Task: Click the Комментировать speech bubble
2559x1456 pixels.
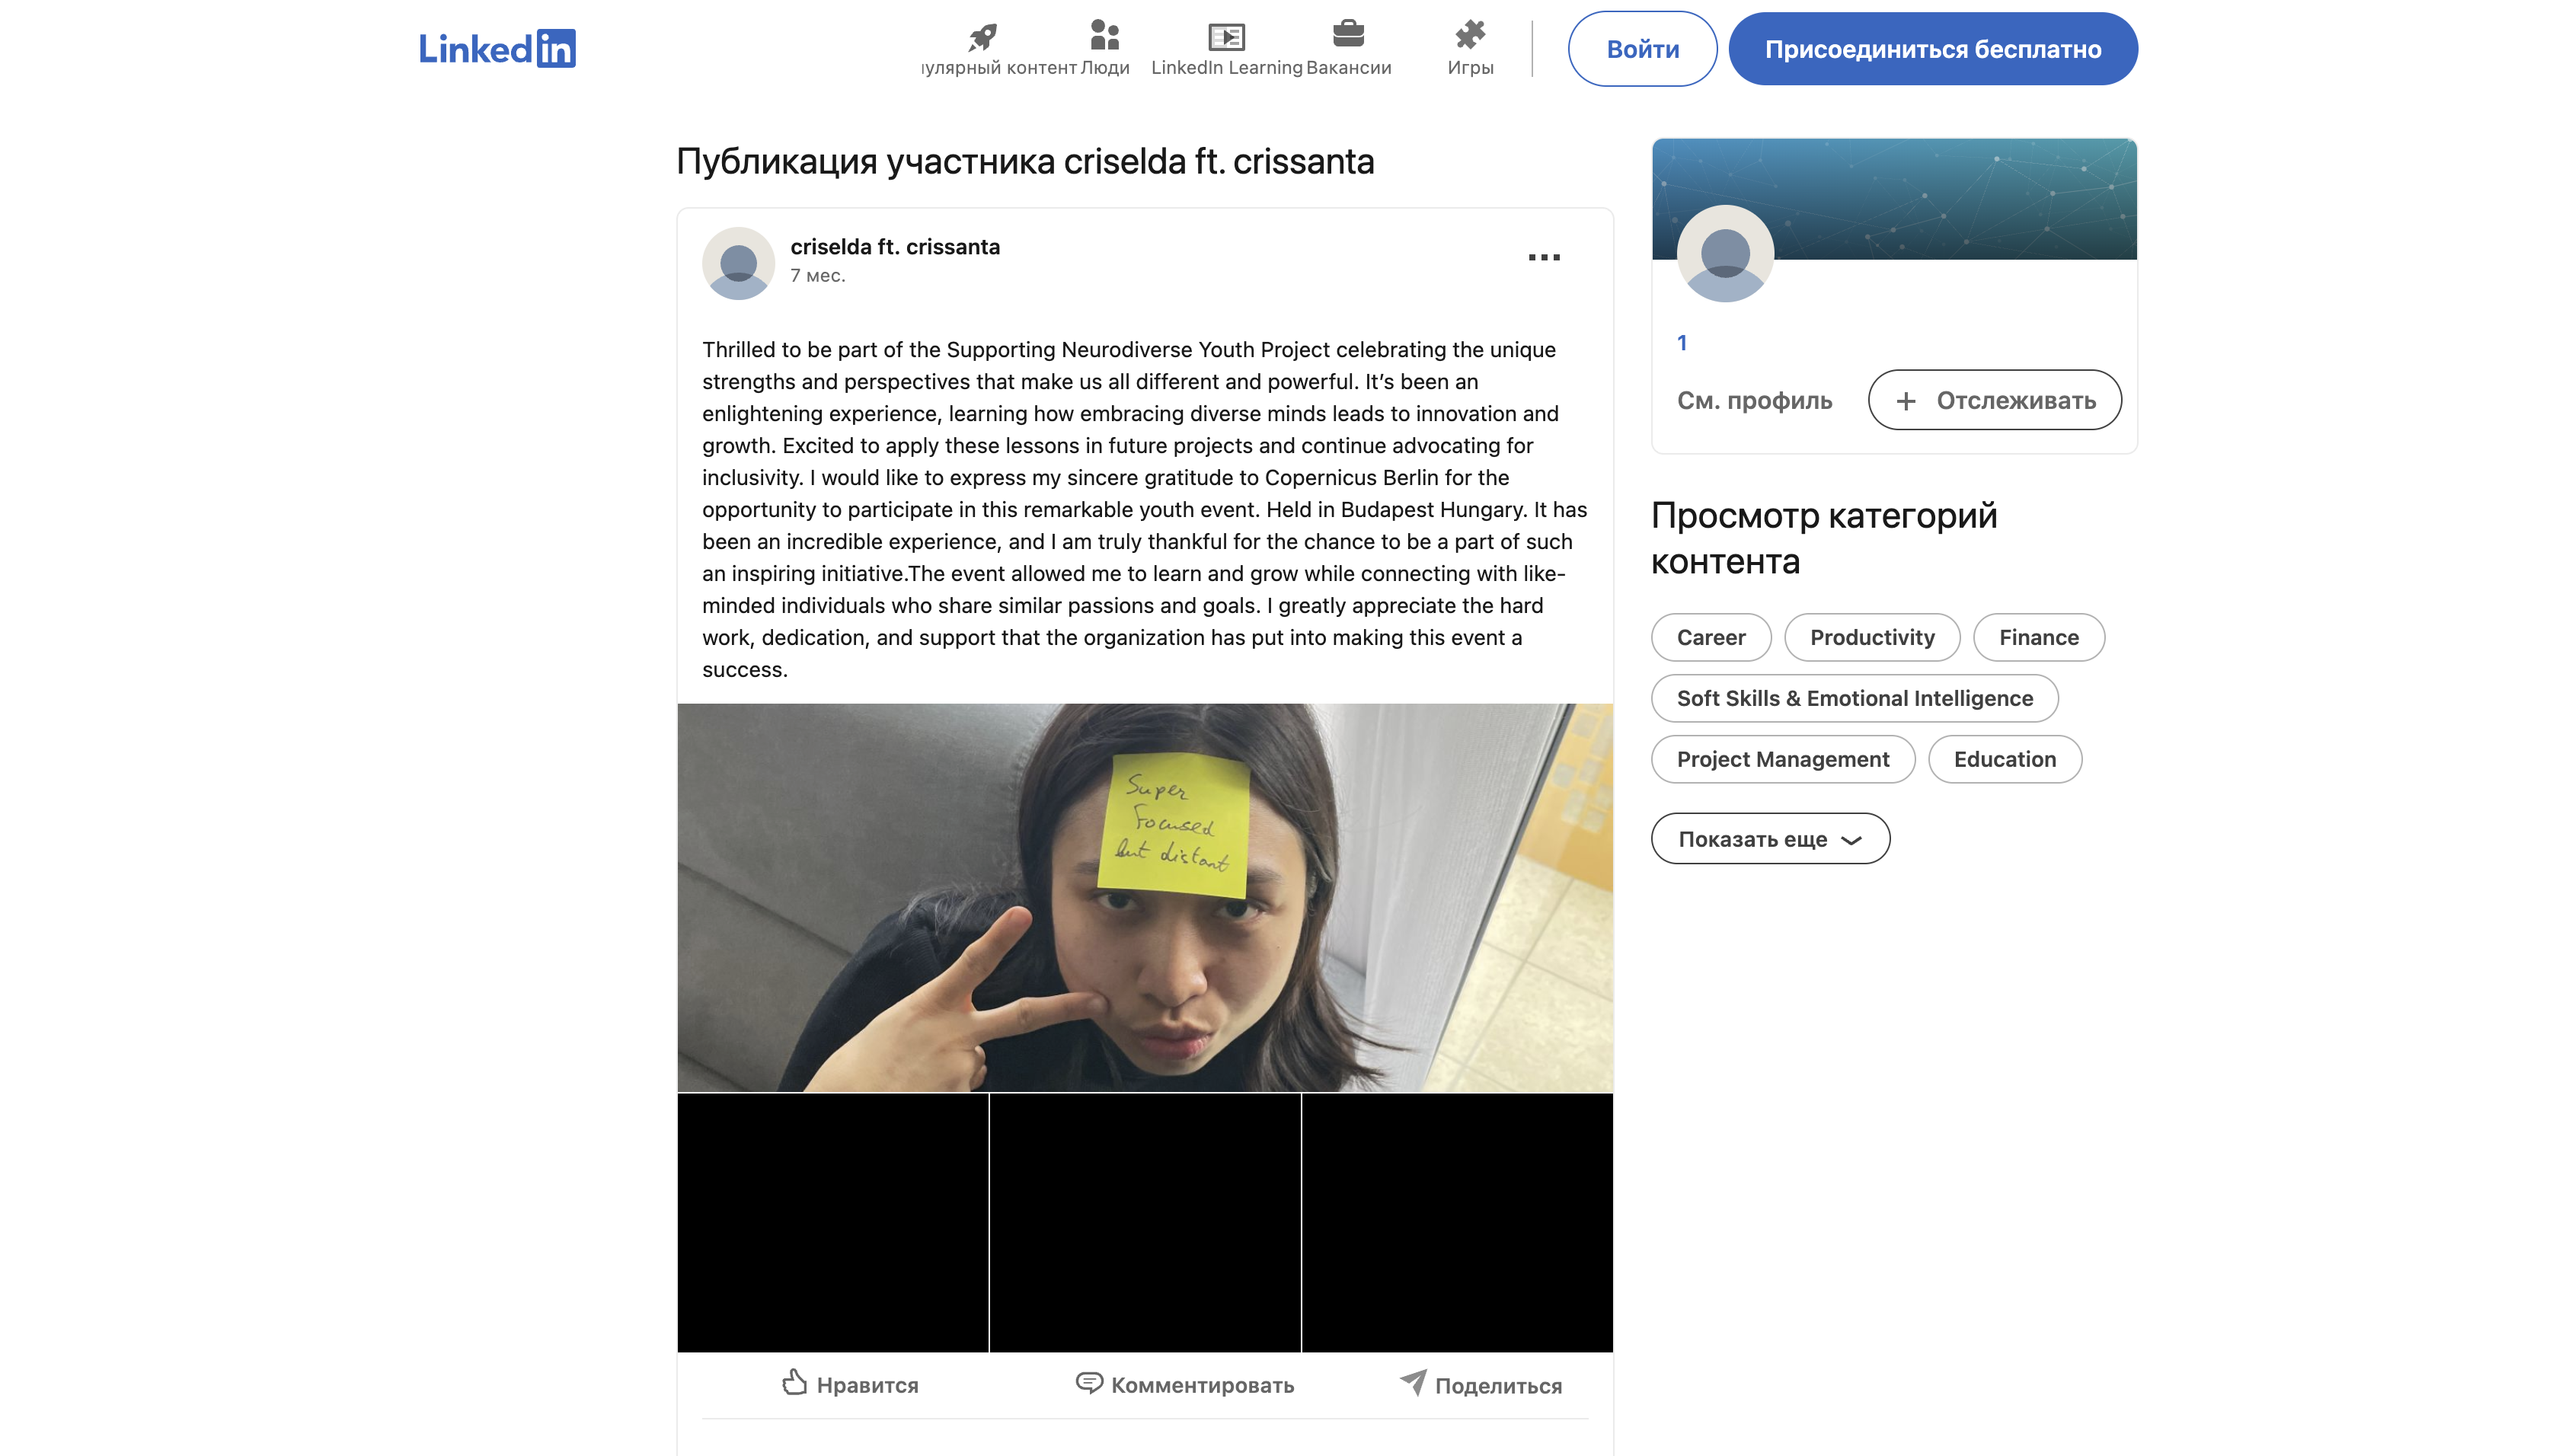Action: click(1088, 1383)
